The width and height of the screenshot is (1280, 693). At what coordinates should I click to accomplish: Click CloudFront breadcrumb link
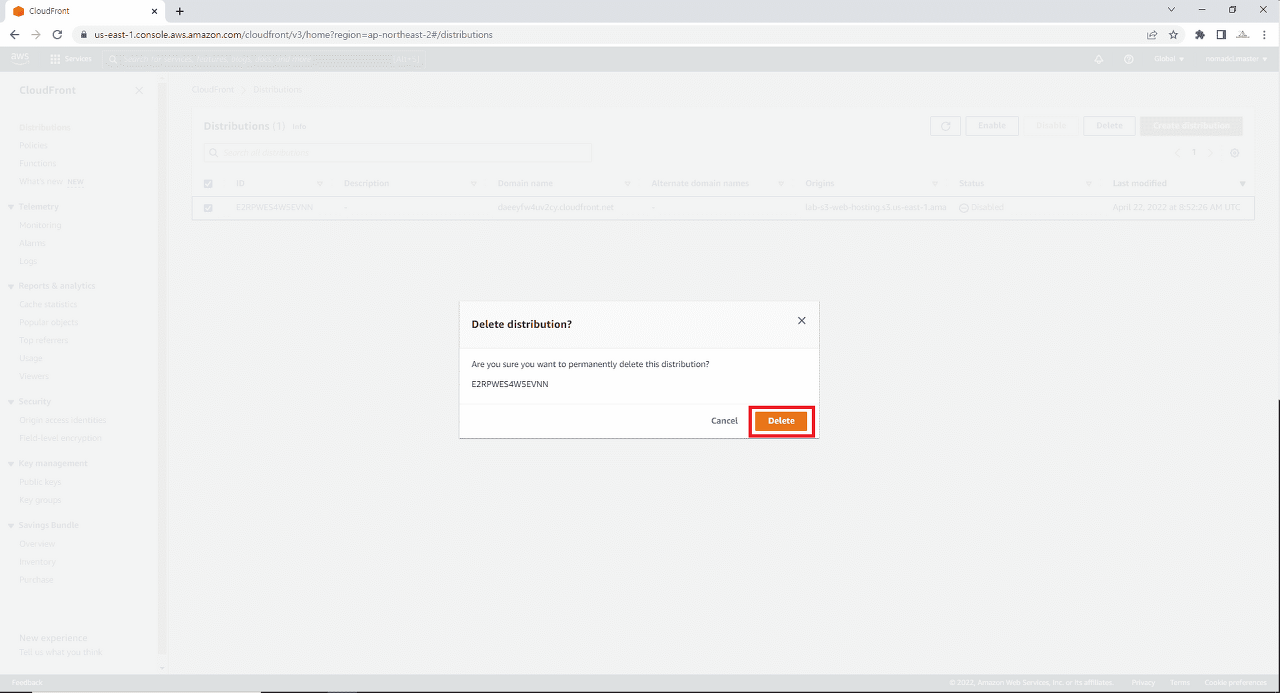(213, 90)
